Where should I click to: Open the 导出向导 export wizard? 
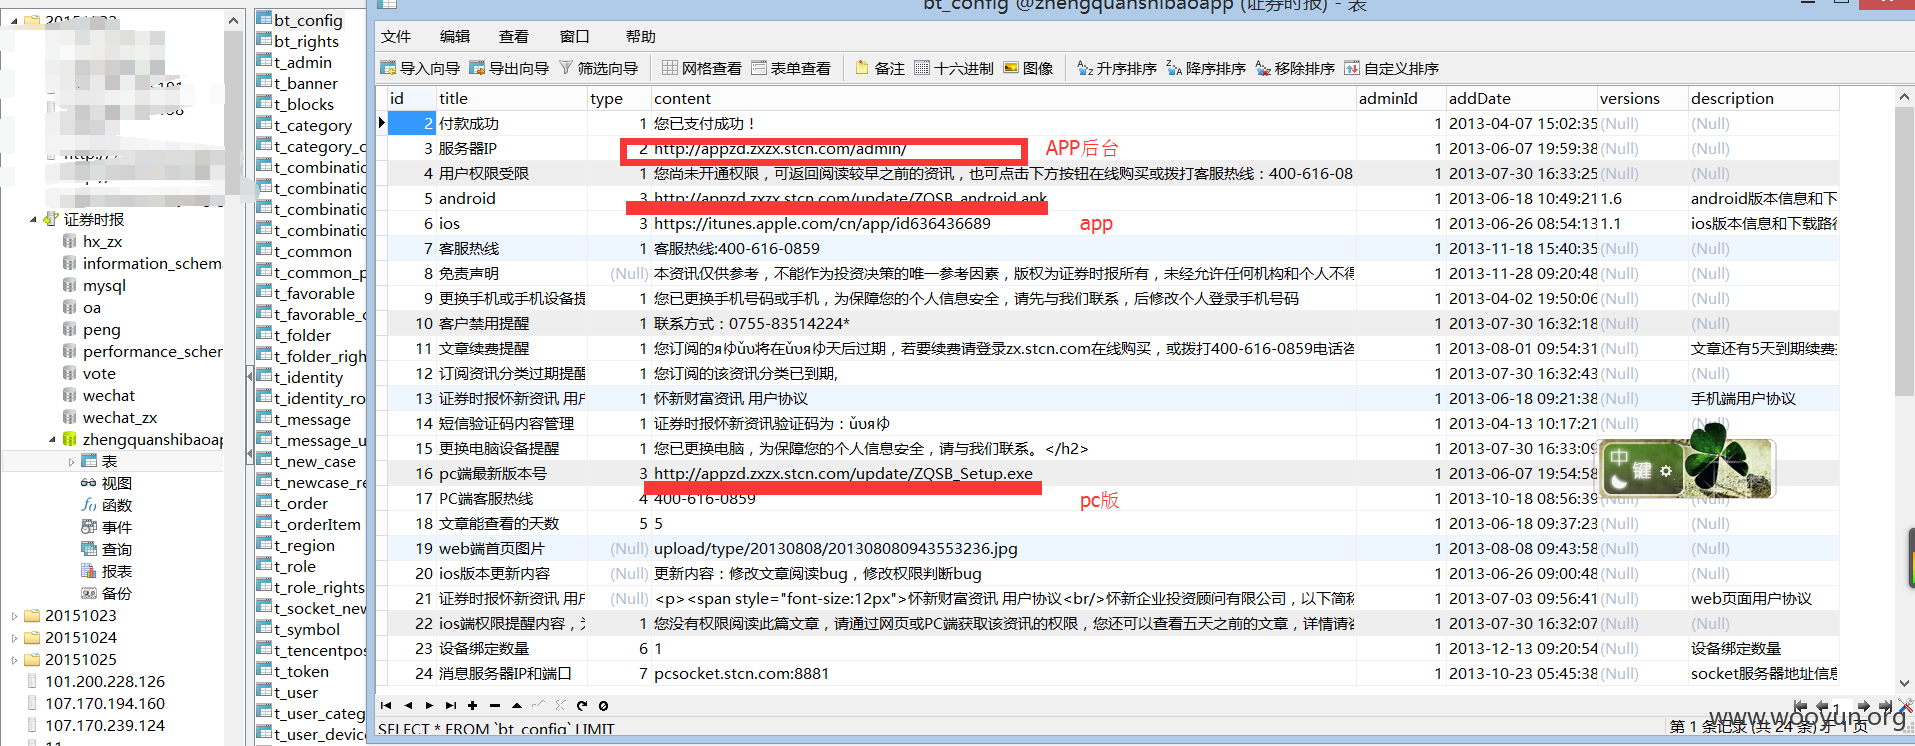click(509, 68)
